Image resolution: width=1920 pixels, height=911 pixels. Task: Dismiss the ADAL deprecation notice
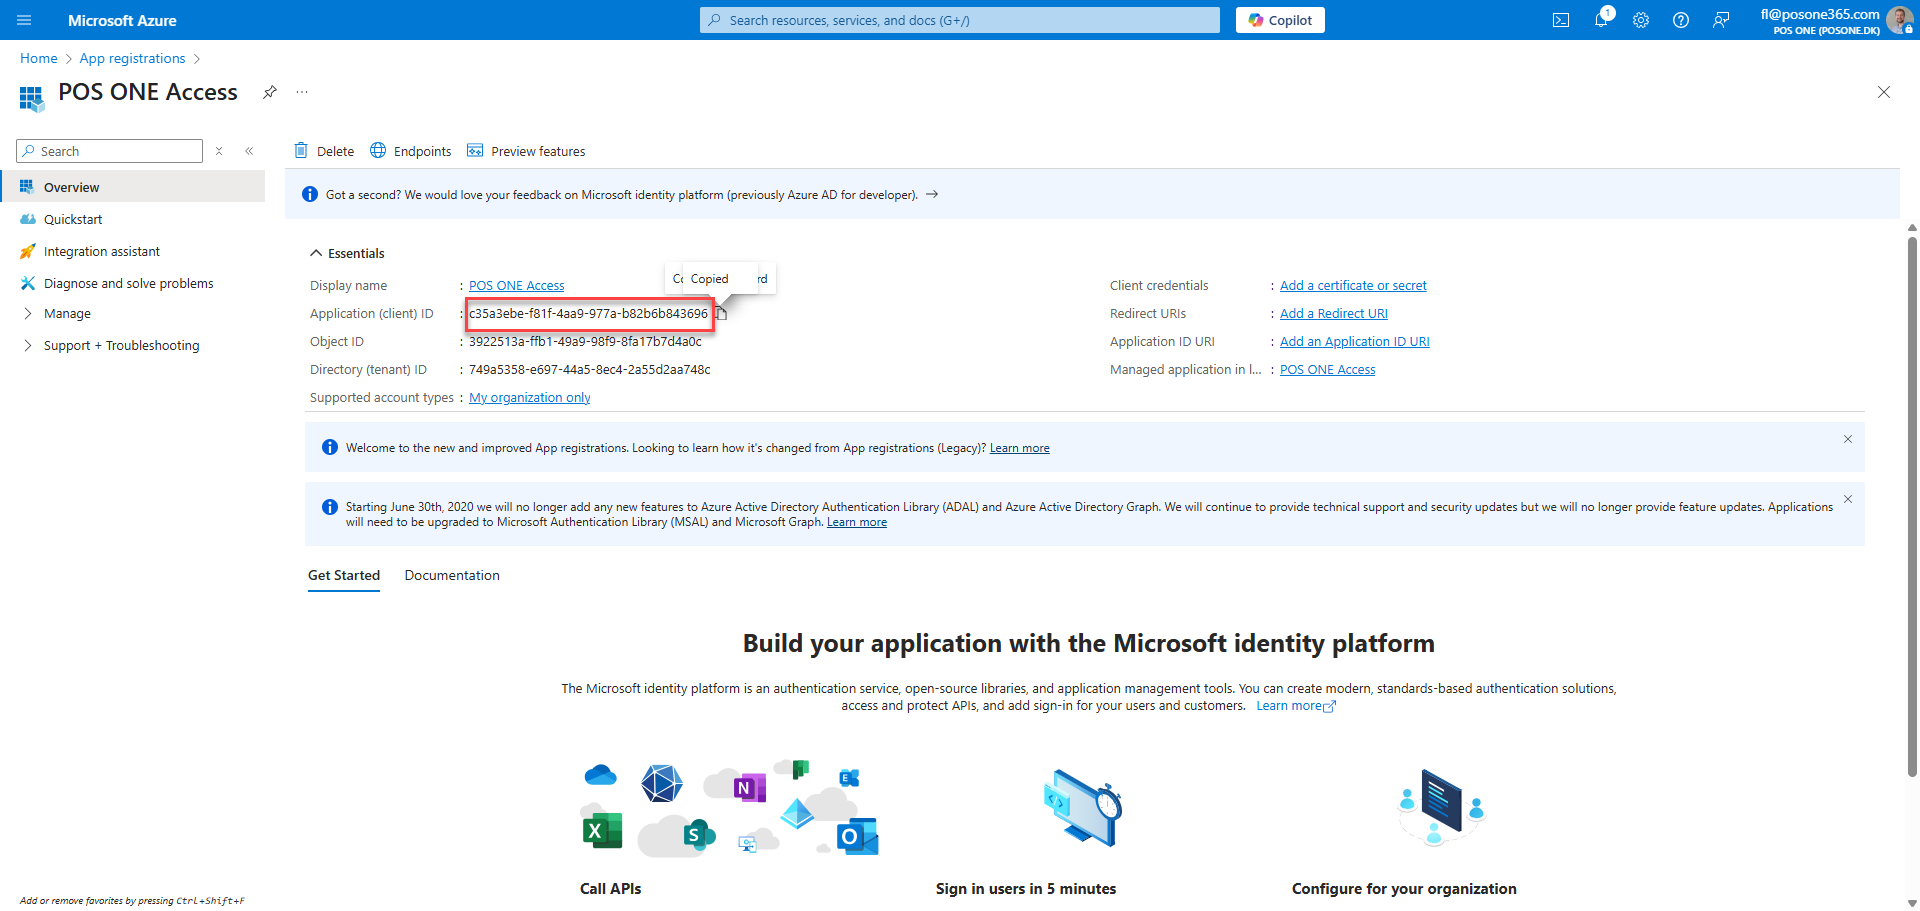1848,499
